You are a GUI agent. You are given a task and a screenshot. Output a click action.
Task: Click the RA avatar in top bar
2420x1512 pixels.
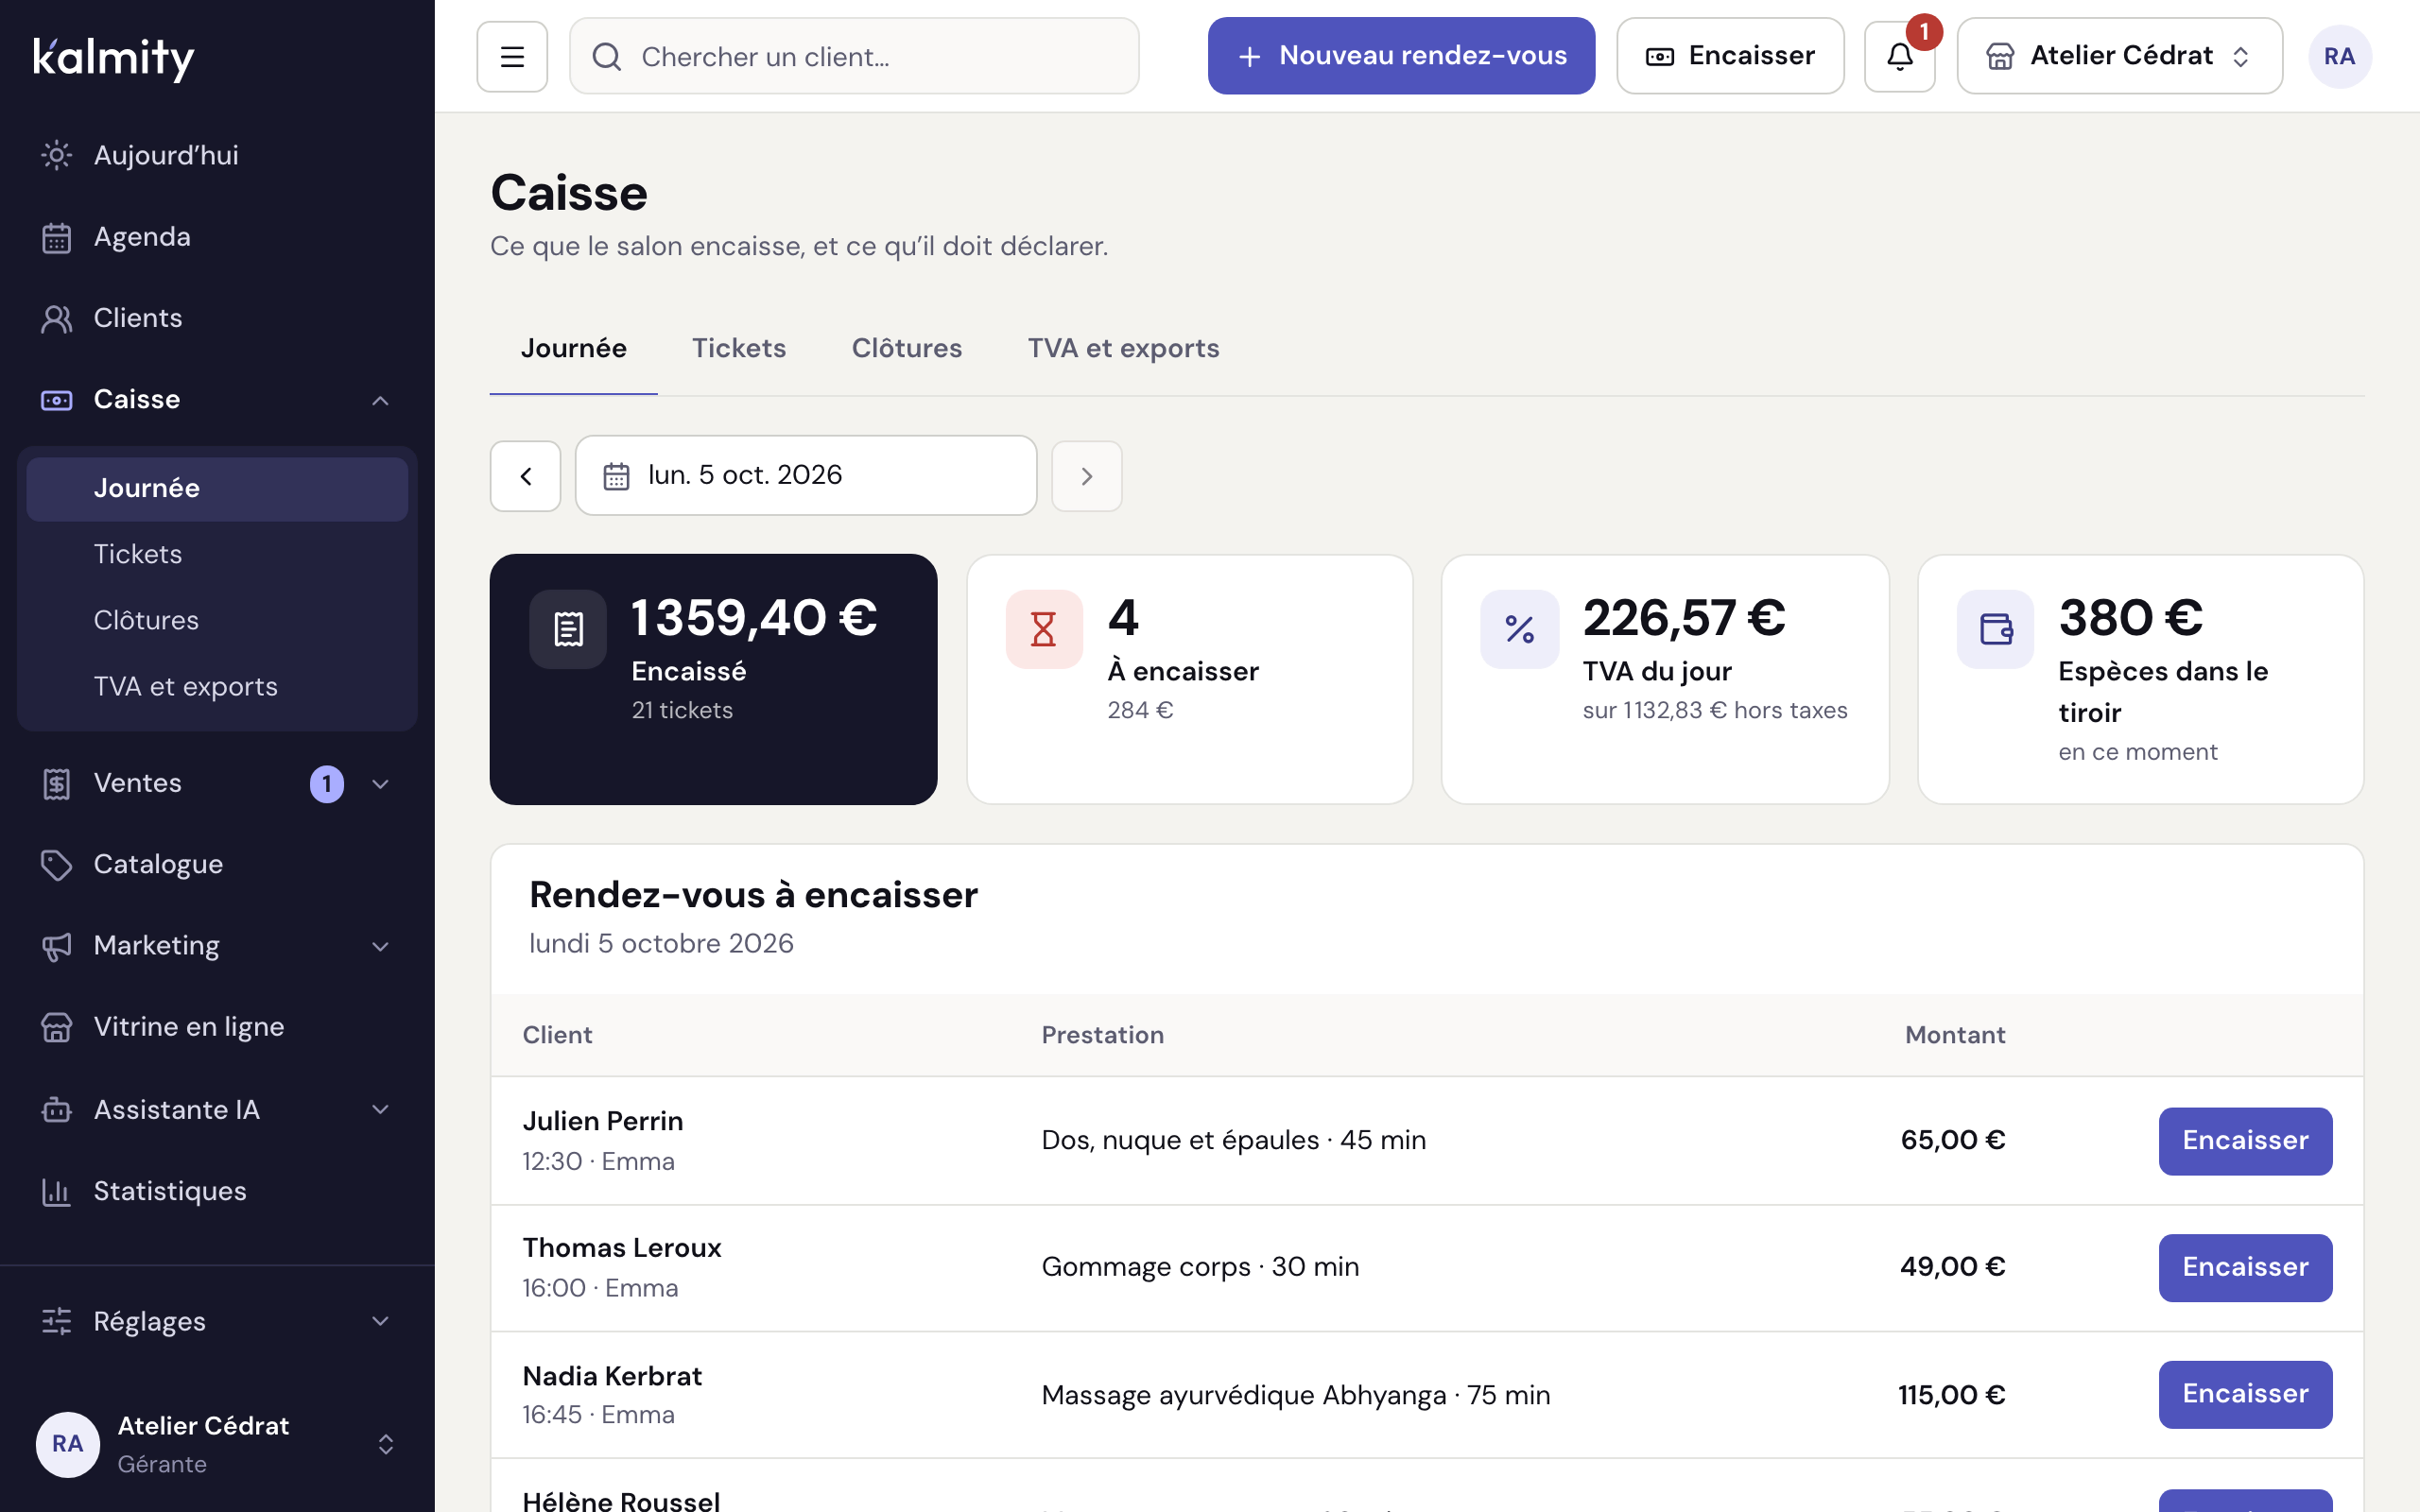[2339, 56]
